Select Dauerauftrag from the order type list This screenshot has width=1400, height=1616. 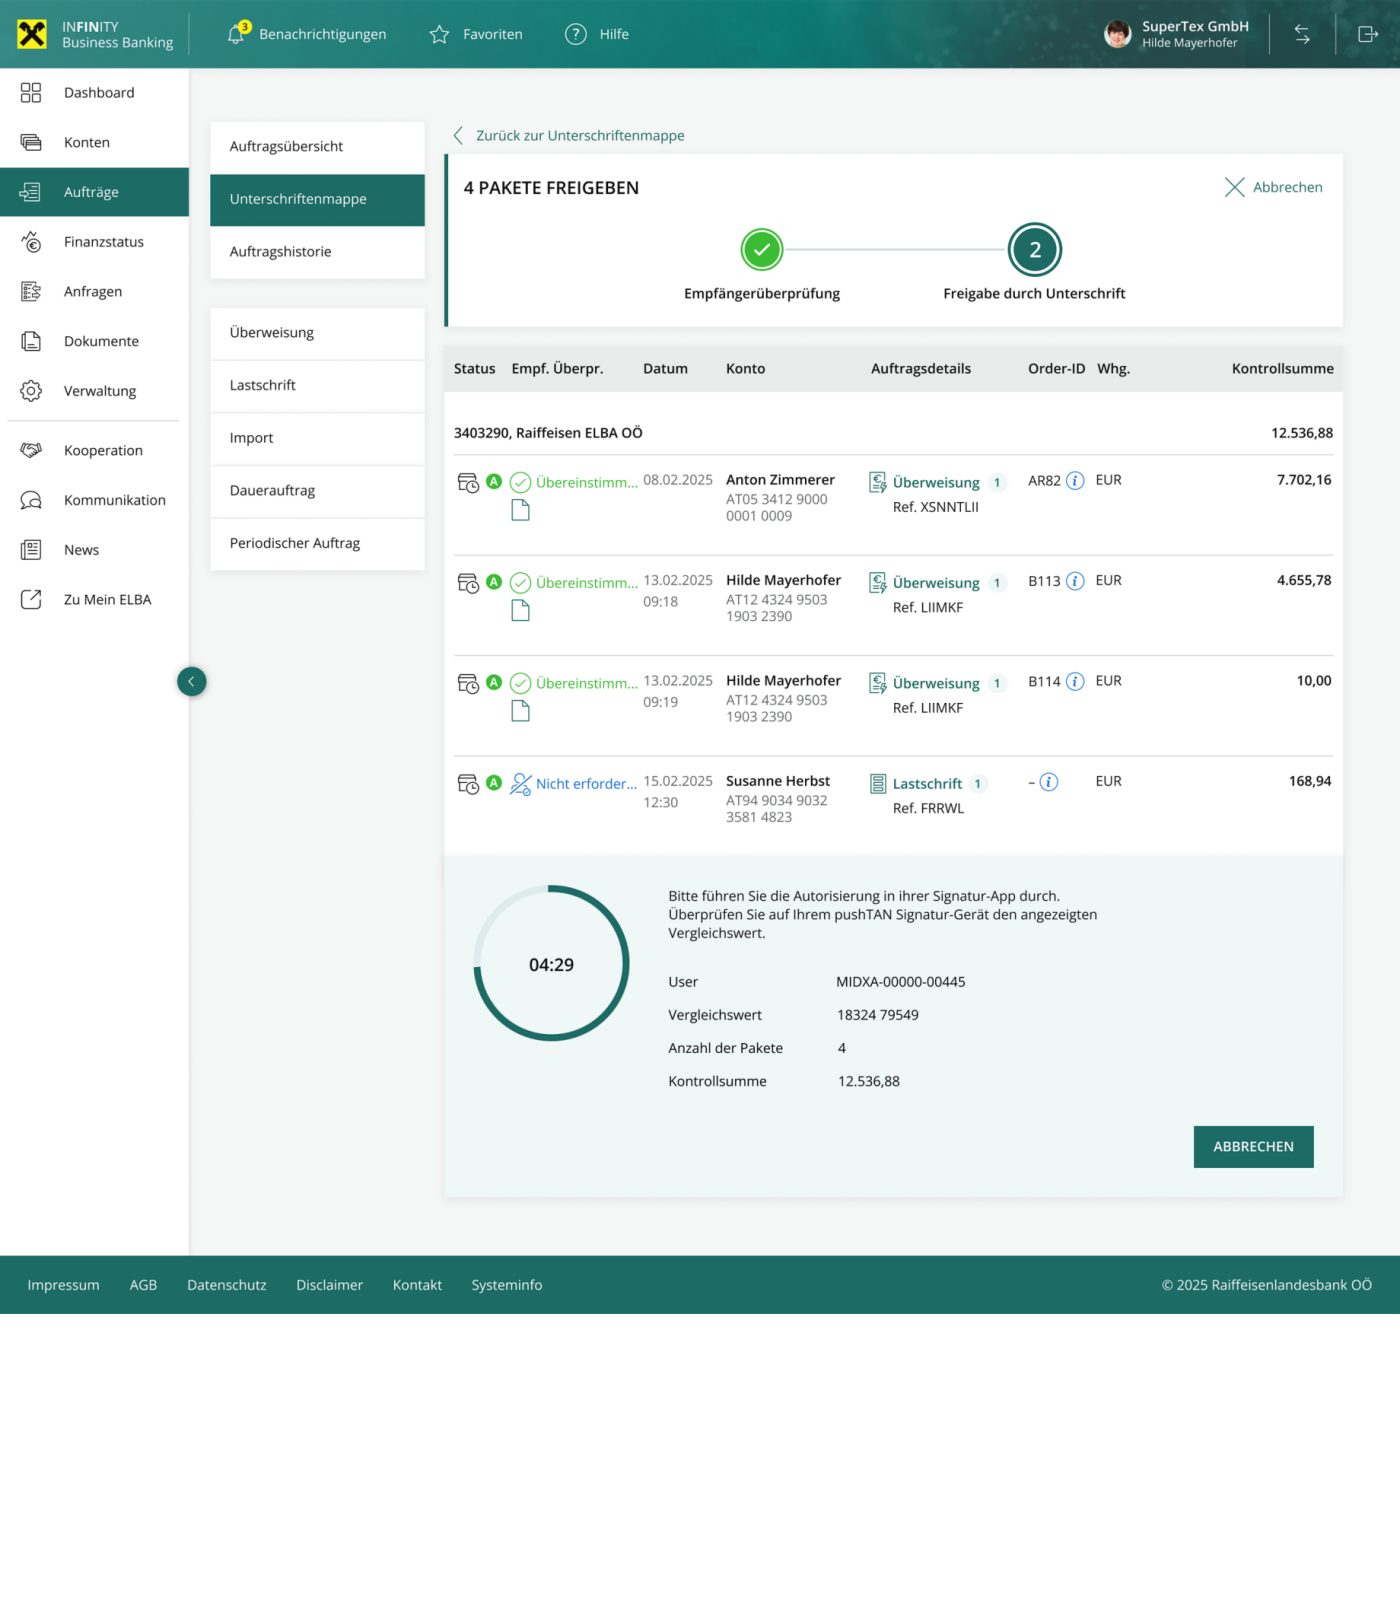pos(272,491)
